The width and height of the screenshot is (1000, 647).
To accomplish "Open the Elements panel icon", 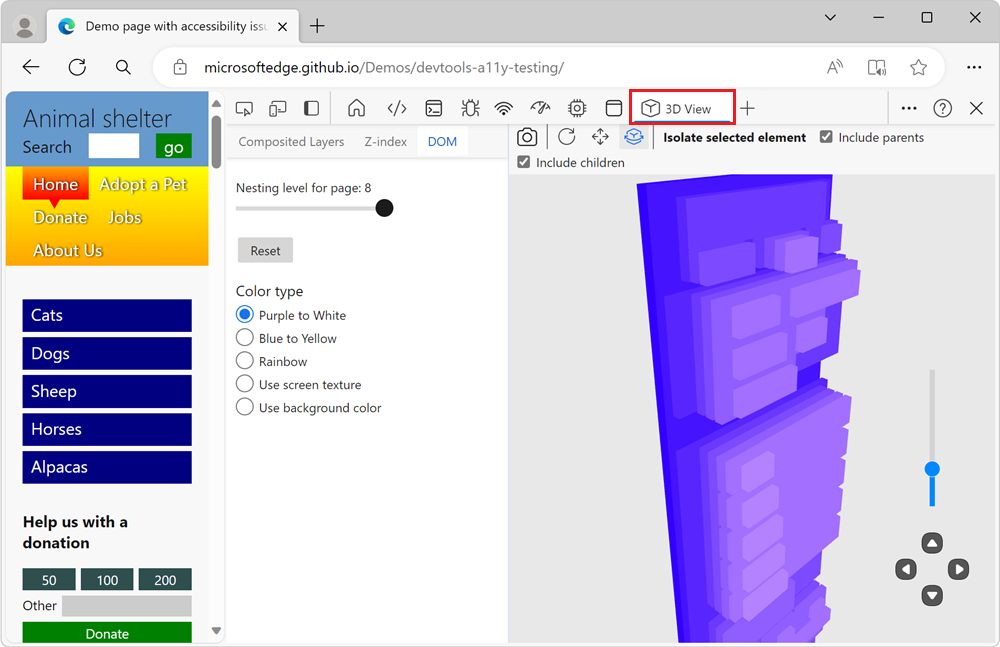I will [x=397, y=108].
